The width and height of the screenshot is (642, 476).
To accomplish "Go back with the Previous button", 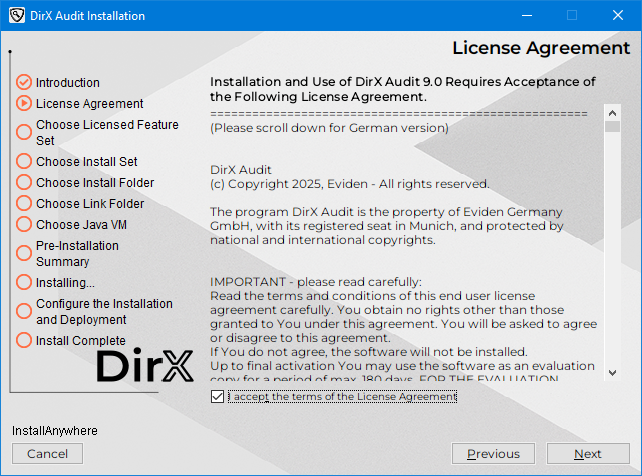I will click(x=493, y=454).
